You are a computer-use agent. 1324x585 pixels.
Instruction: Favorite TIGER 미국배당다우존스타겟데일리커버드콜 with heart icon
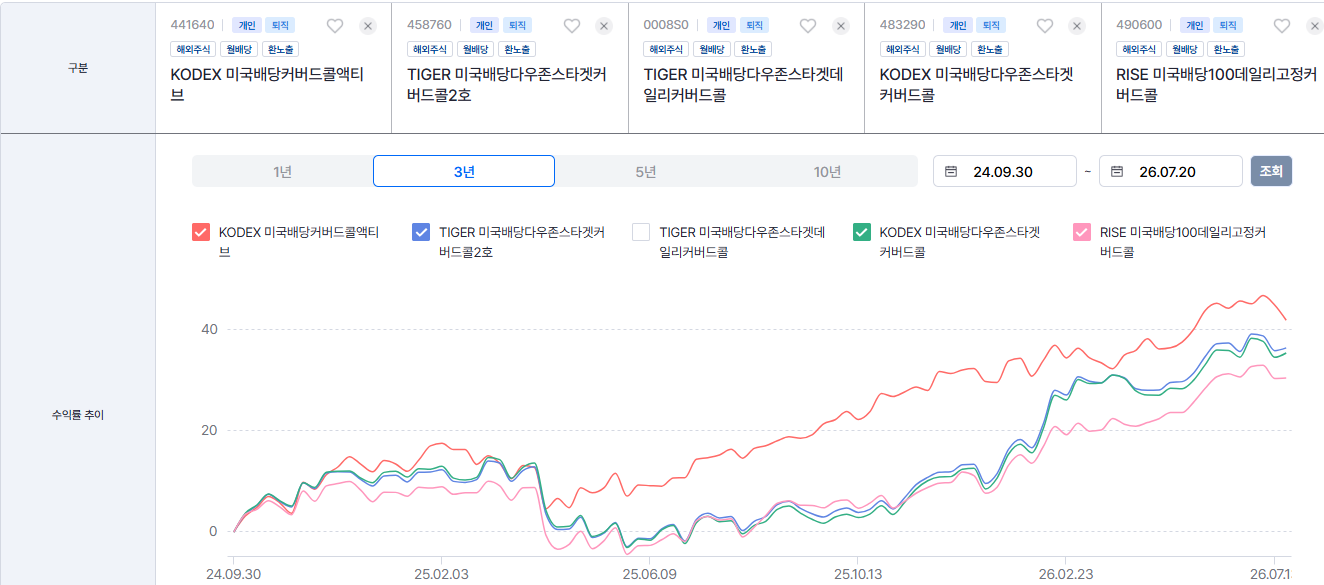coord(808,26)
